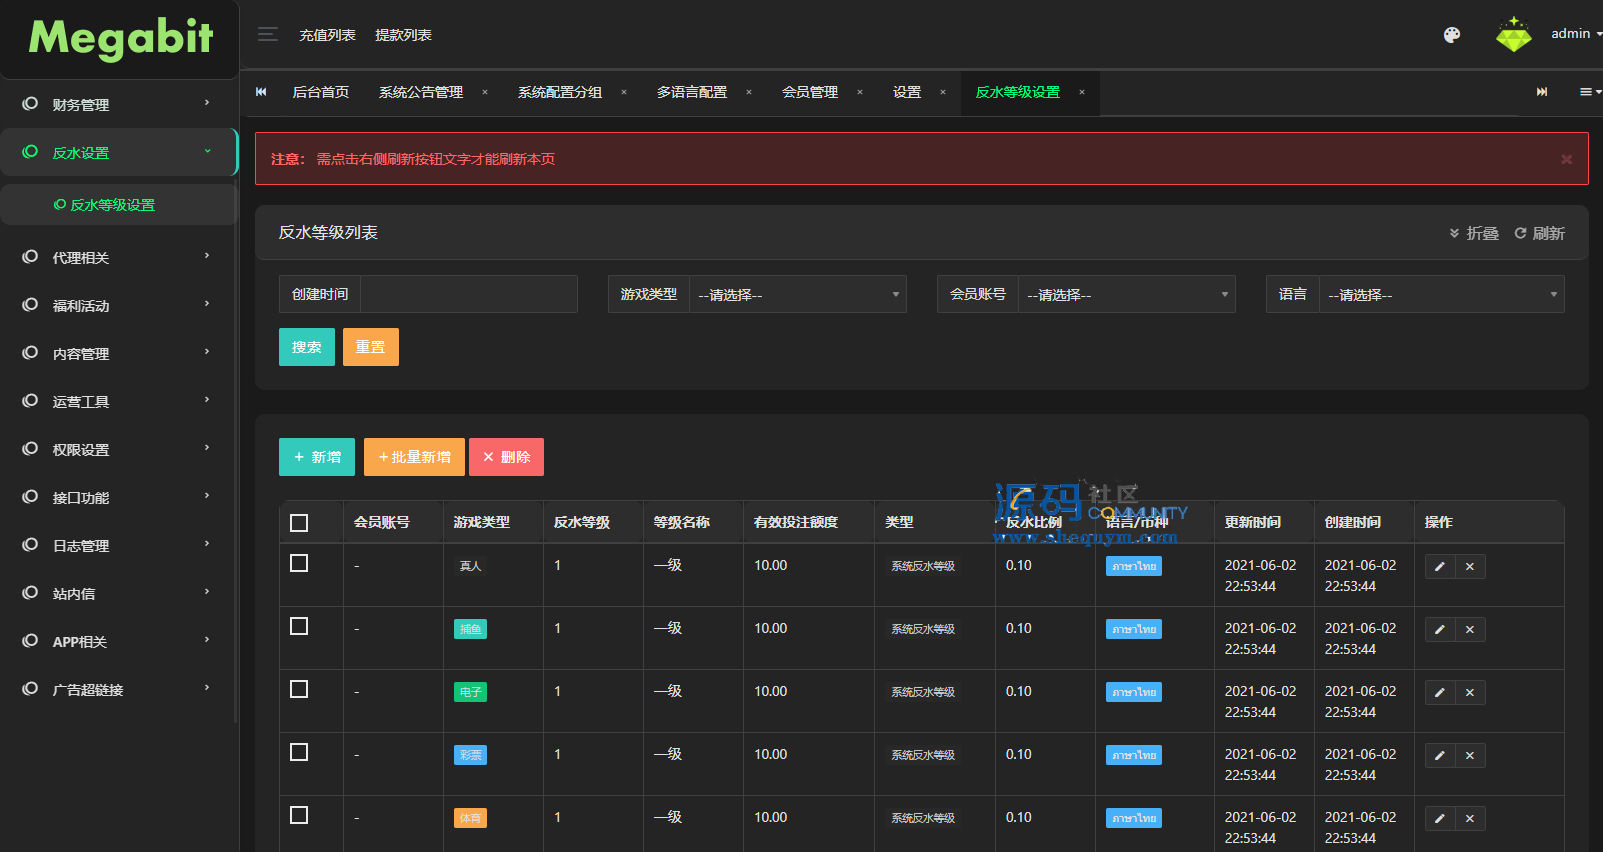This screenshot has height=852, width=1603.
Task: Click the pencil edit icon in first row
Action: (x=1439, y=567)
